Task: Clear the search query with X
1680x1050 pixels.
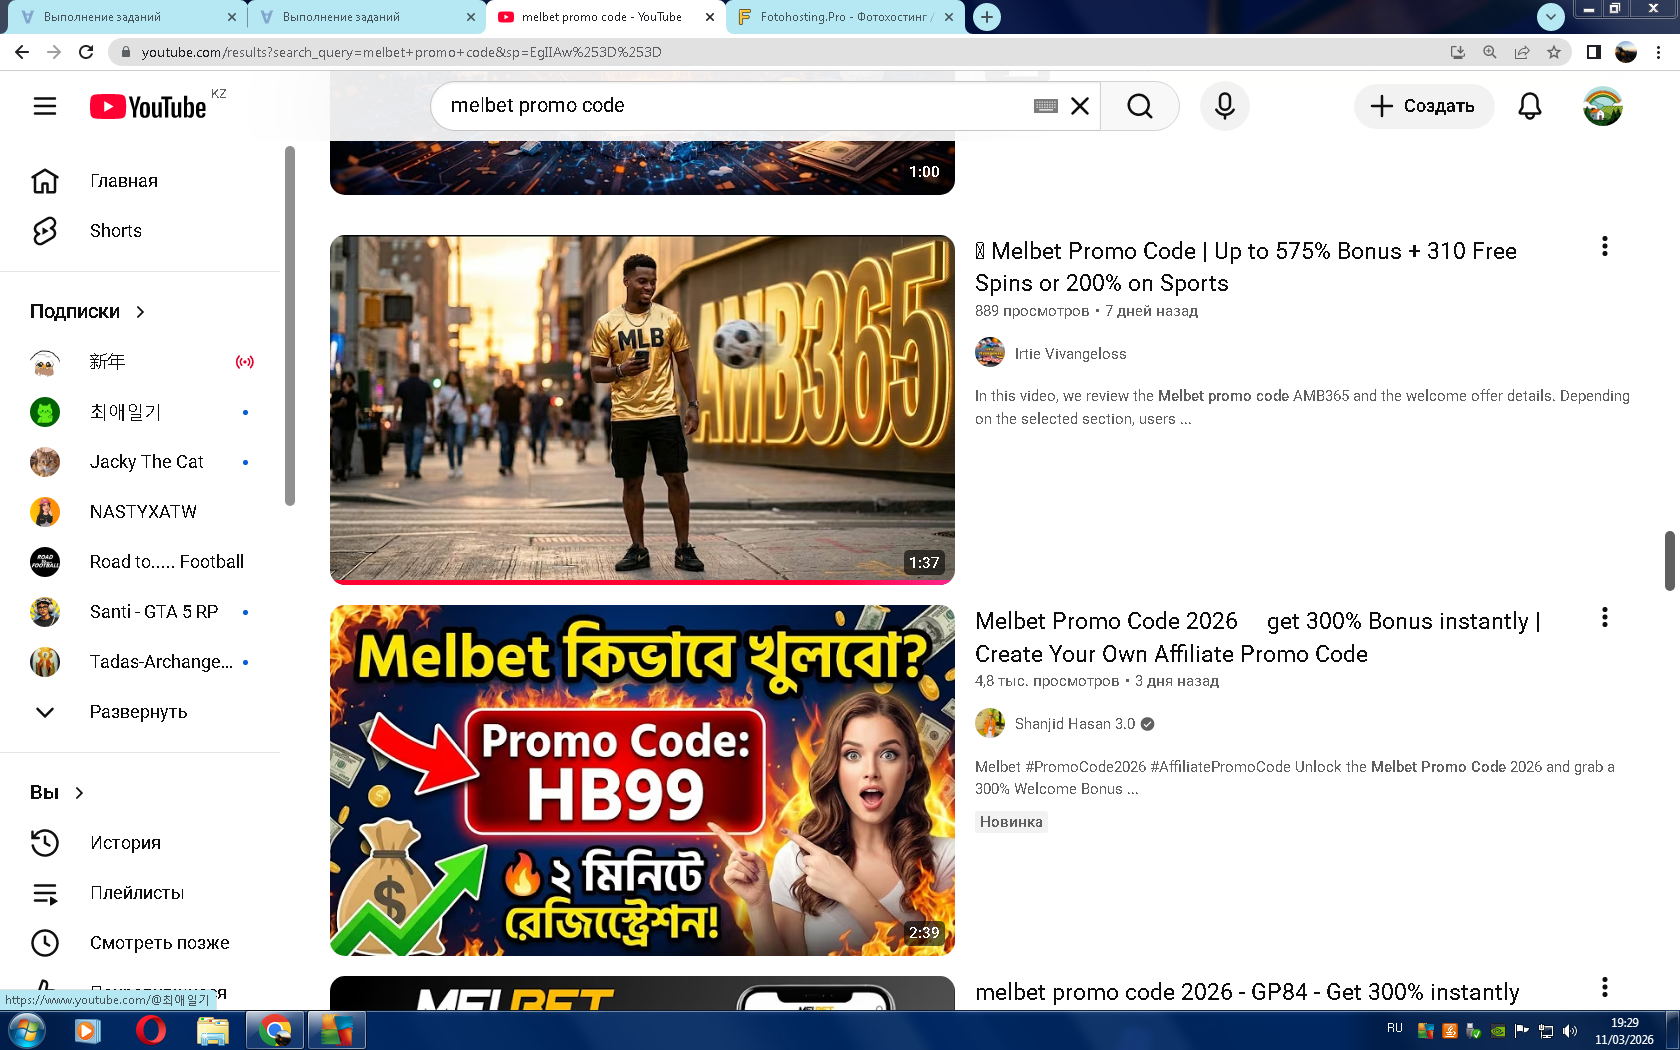Action: coord(1080,106)
